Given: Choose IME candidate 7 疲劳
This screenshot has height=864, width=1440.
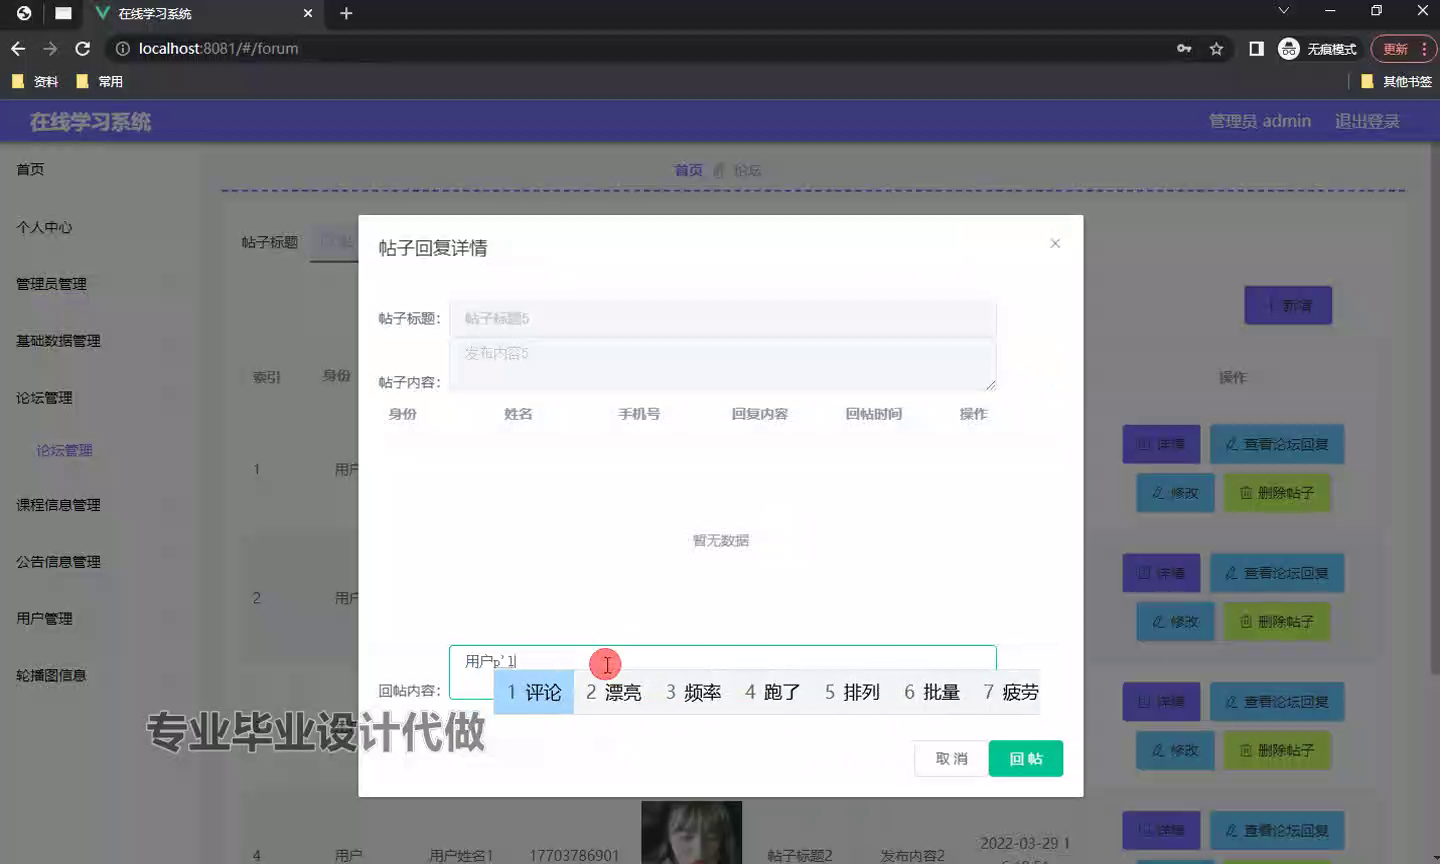Looking at the screenshot, I should [x=1010, y=692].
